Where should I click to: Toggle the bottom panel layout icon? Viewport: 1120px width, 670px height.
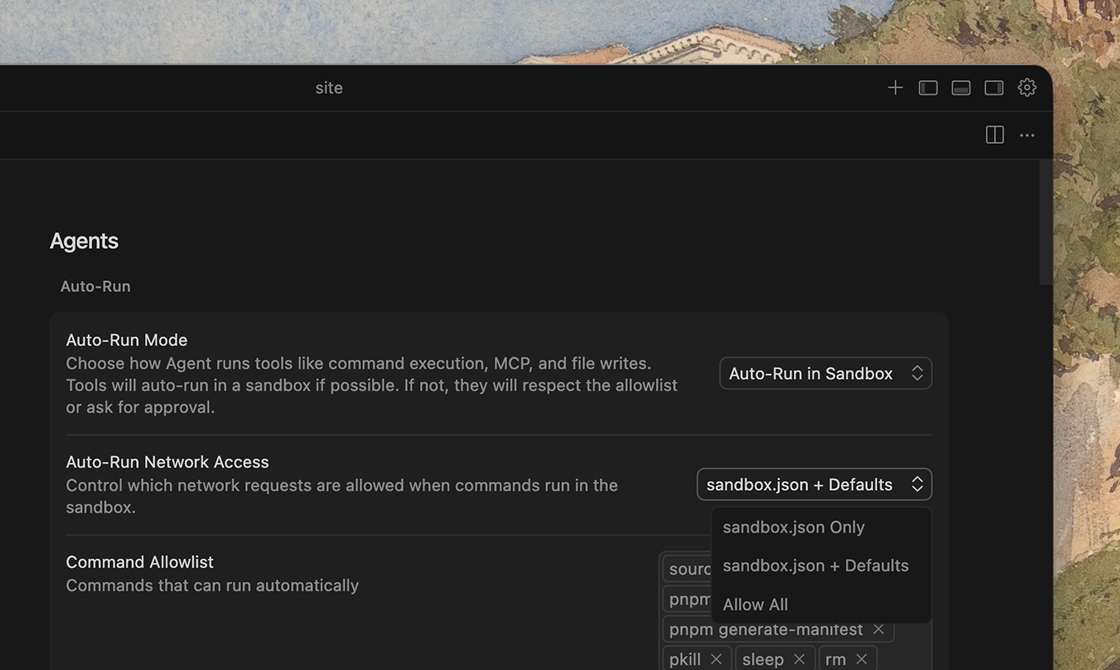pyautogui.click(x=961, y=88)
